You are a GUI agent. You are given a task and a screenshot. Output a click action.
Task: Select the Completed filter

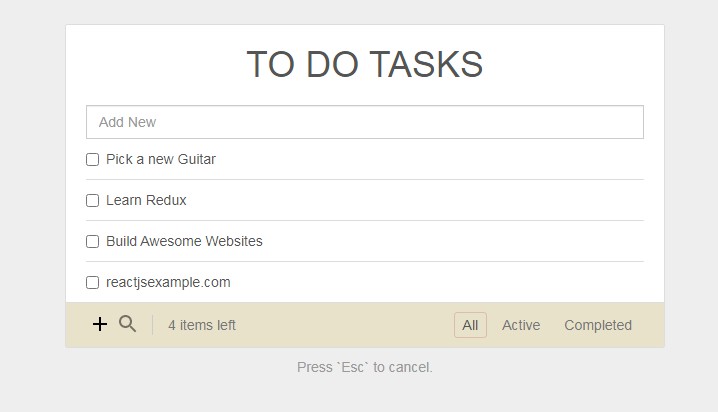tap(598, 325)
